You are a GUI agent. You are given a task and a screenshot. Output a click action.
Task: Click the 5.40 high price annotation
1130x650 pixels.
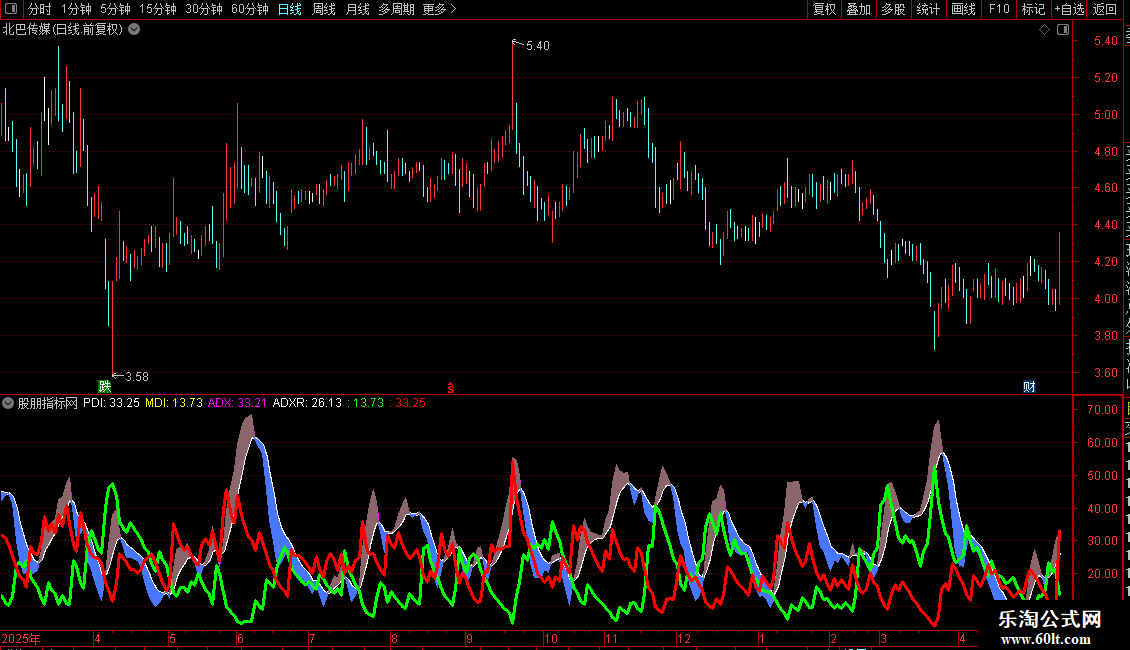538,45
